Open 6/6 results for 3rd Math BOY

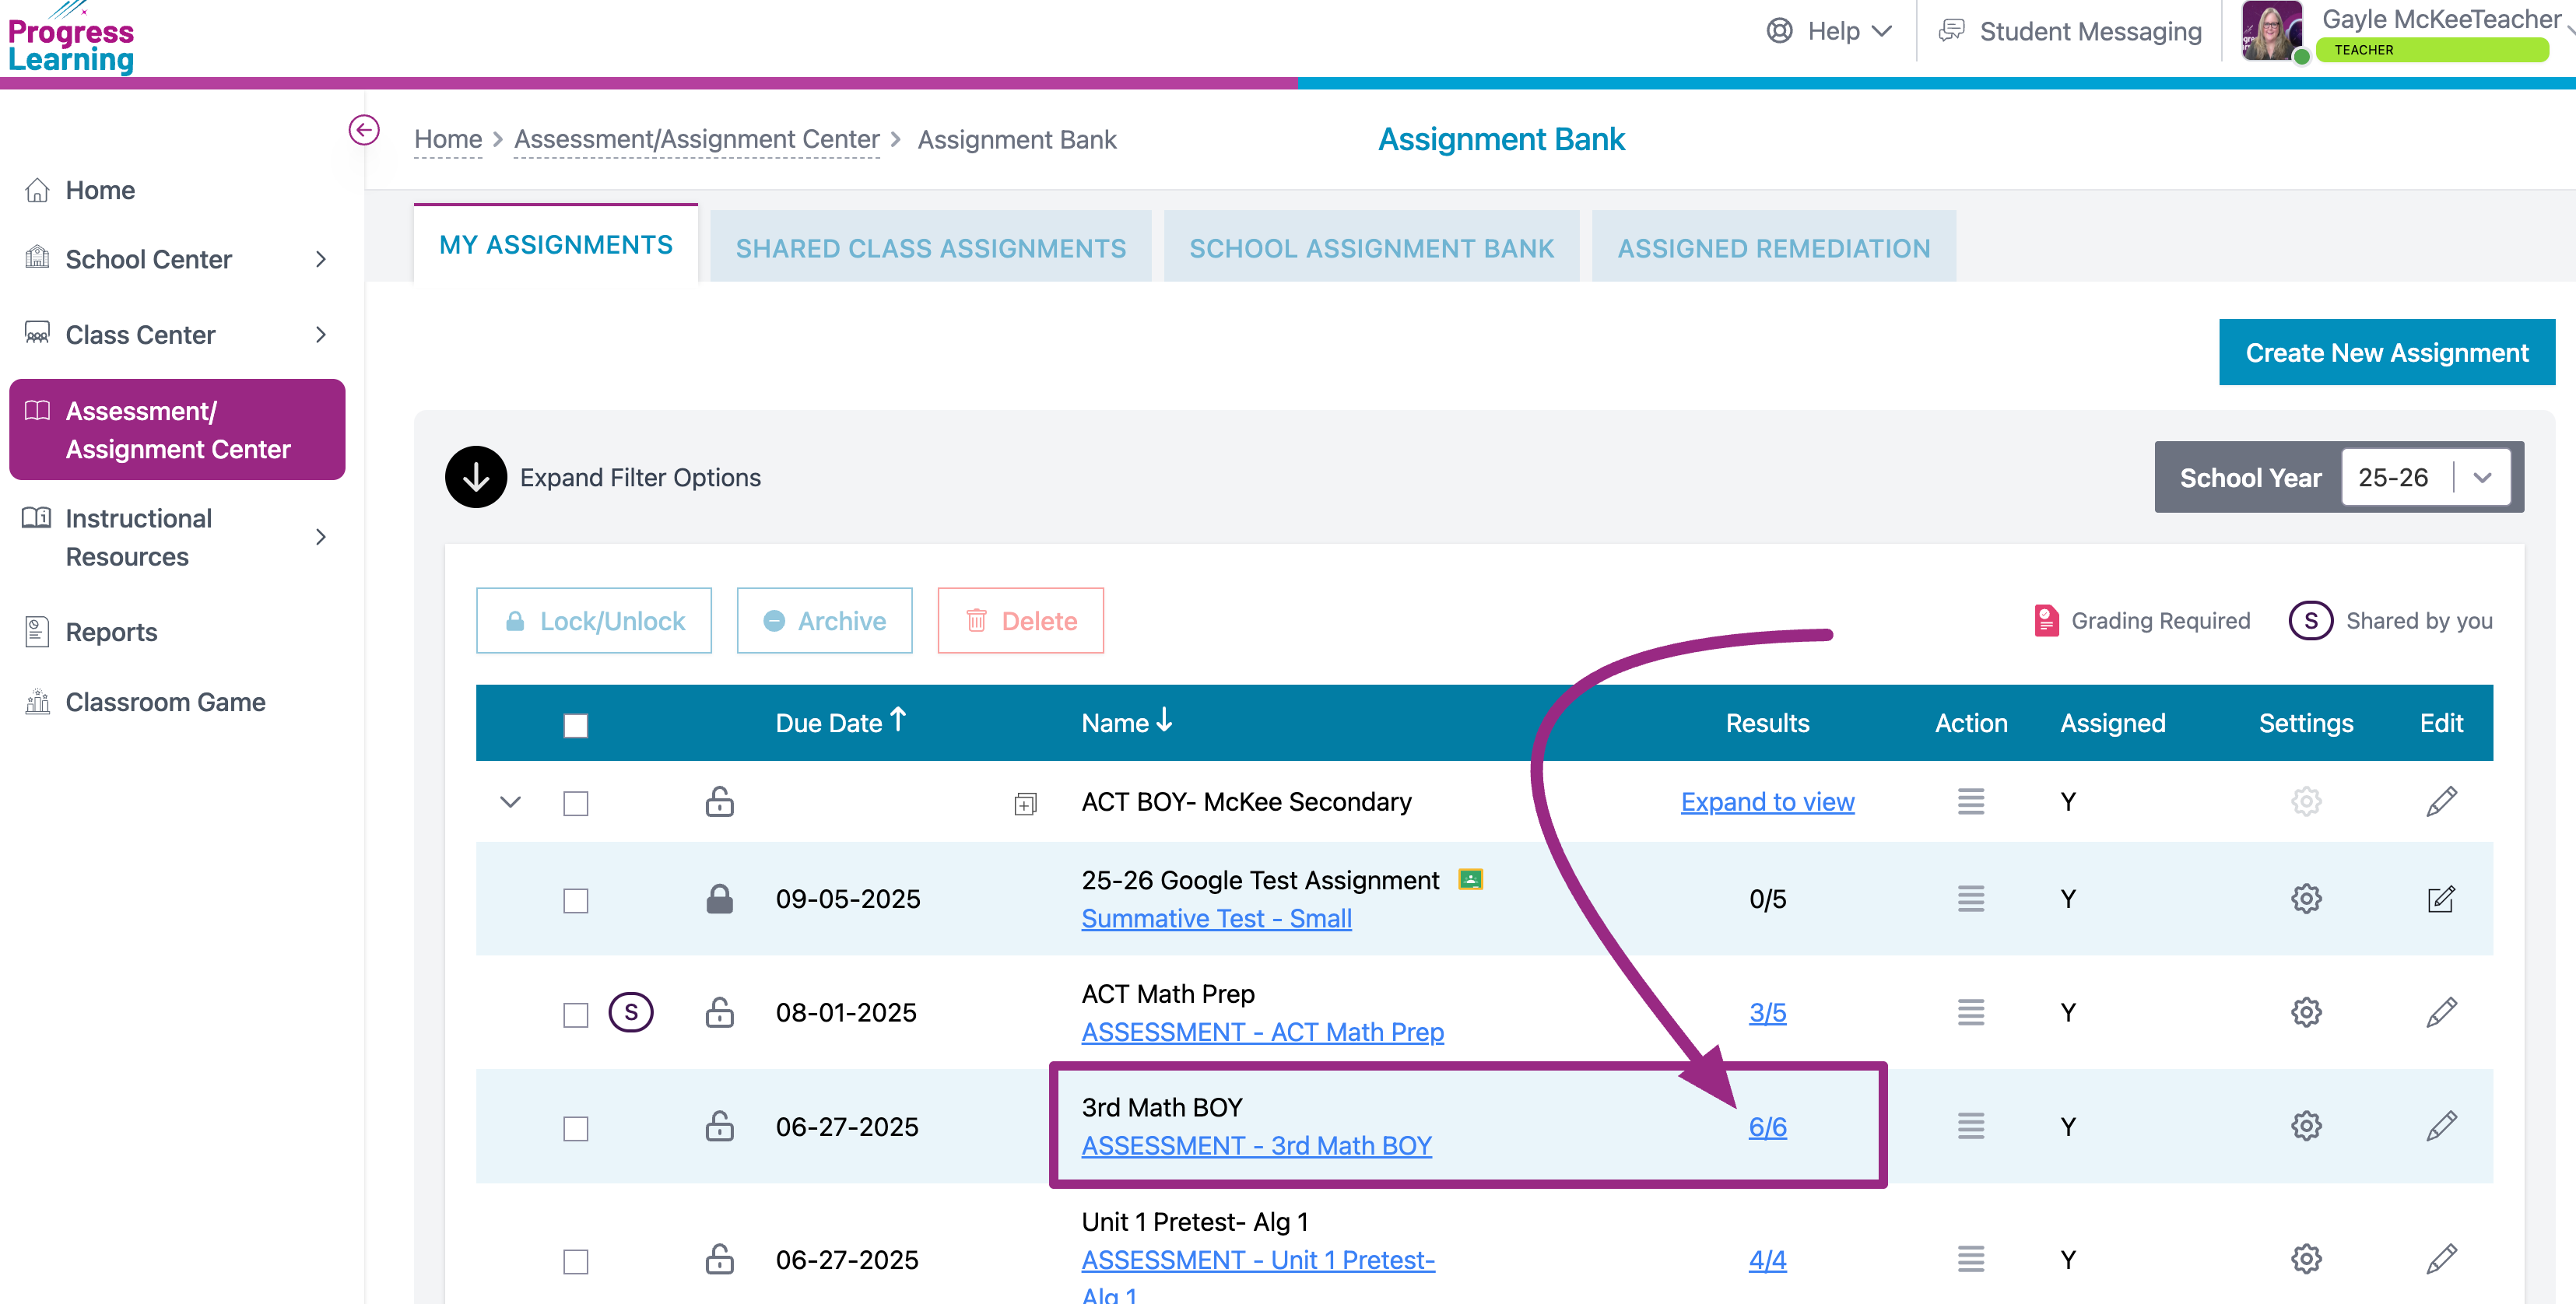(x=1767, y=1127)
